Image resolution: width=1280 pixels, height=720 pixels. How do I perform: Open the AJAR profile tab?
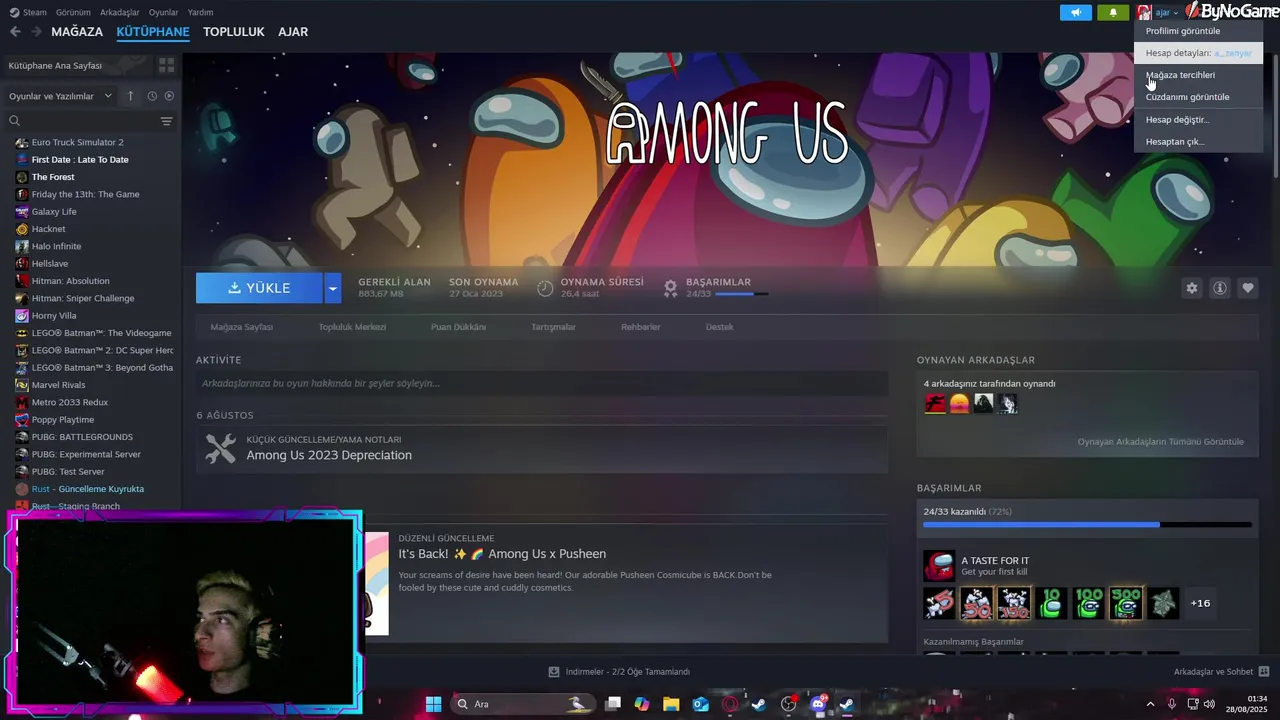tap(293, 32)
